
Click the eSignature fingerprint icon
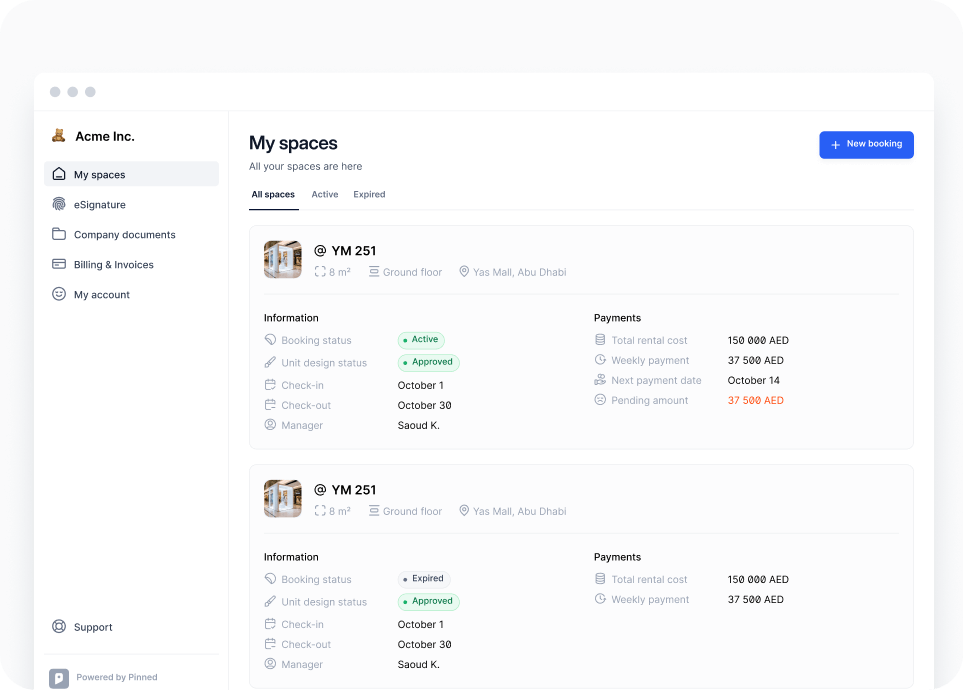click(59, 204)
